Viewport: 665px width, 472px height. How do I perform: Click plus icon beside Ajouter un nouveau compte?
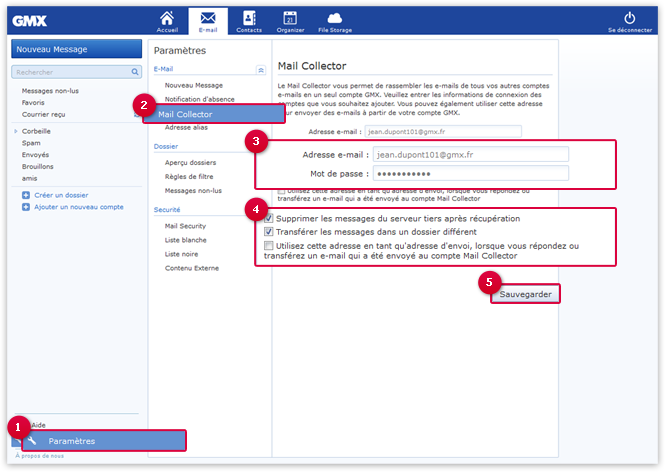tap(26, 207)
